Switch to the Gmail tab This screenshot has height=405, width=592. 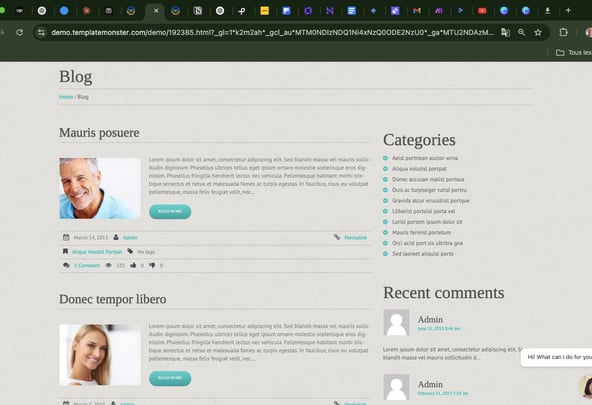417,11
